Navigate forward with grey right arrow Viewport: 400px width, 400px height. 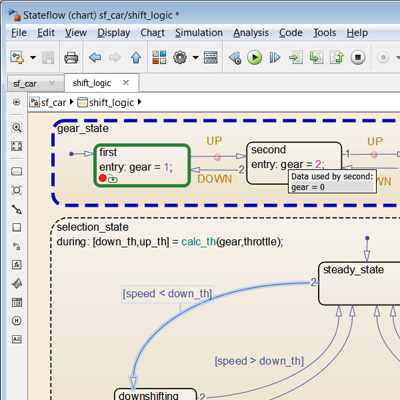tap(115, 57)
